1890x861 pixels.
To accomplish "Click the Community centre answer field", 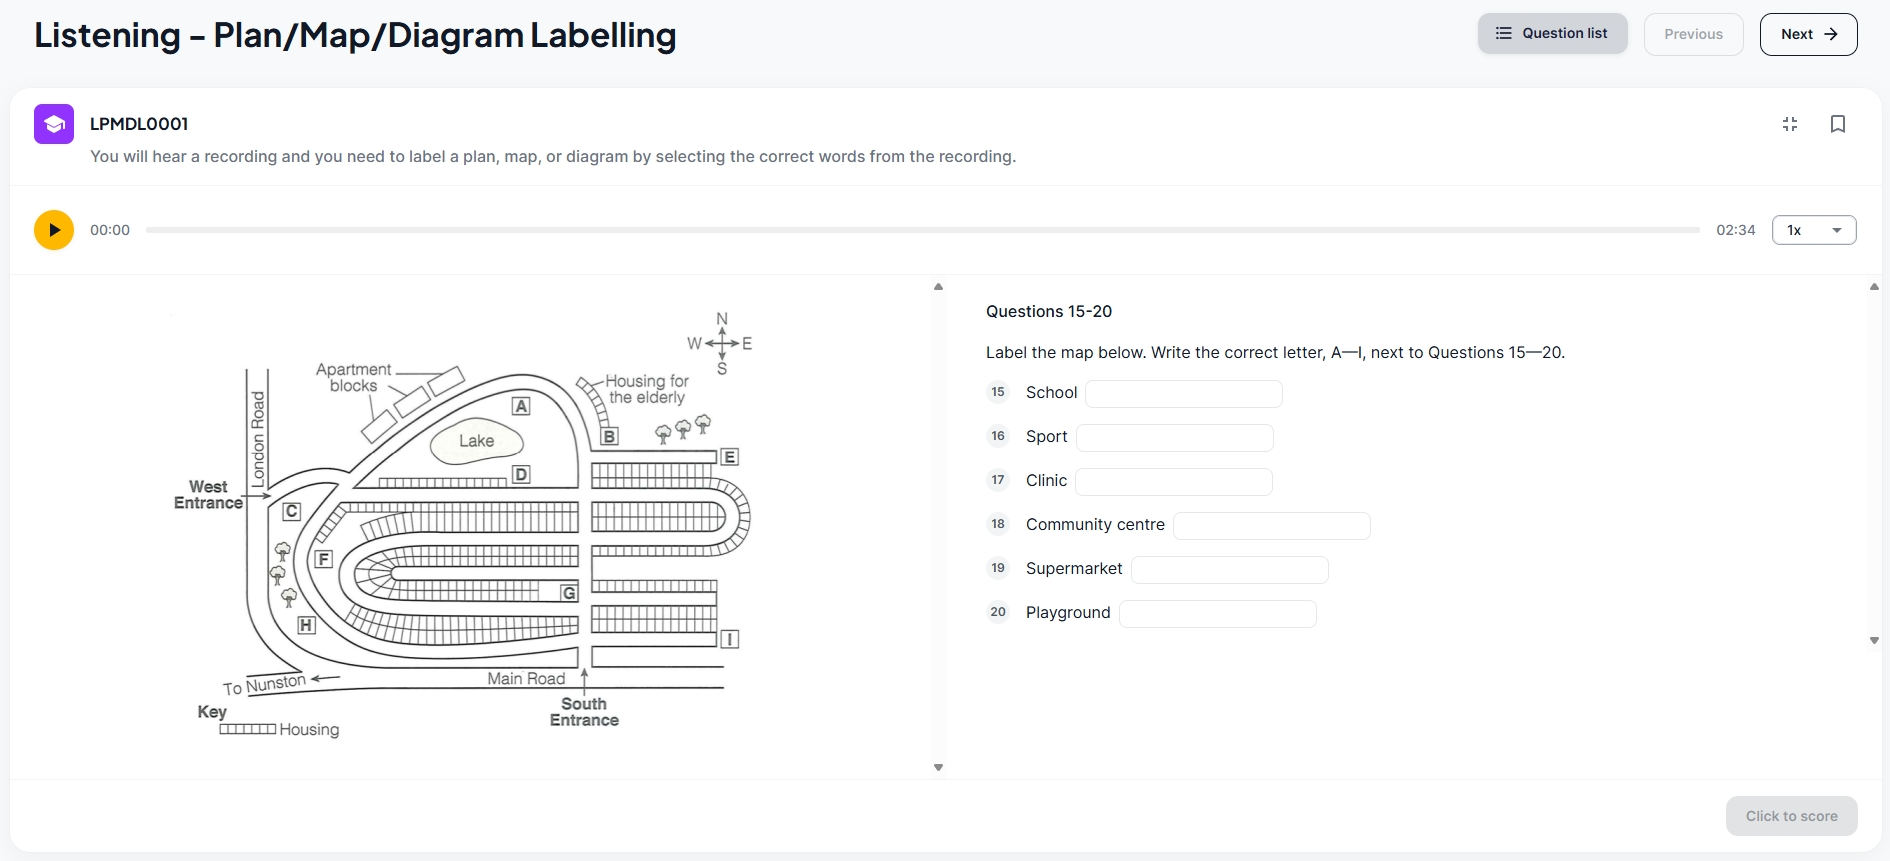I will click(1271, 526).
